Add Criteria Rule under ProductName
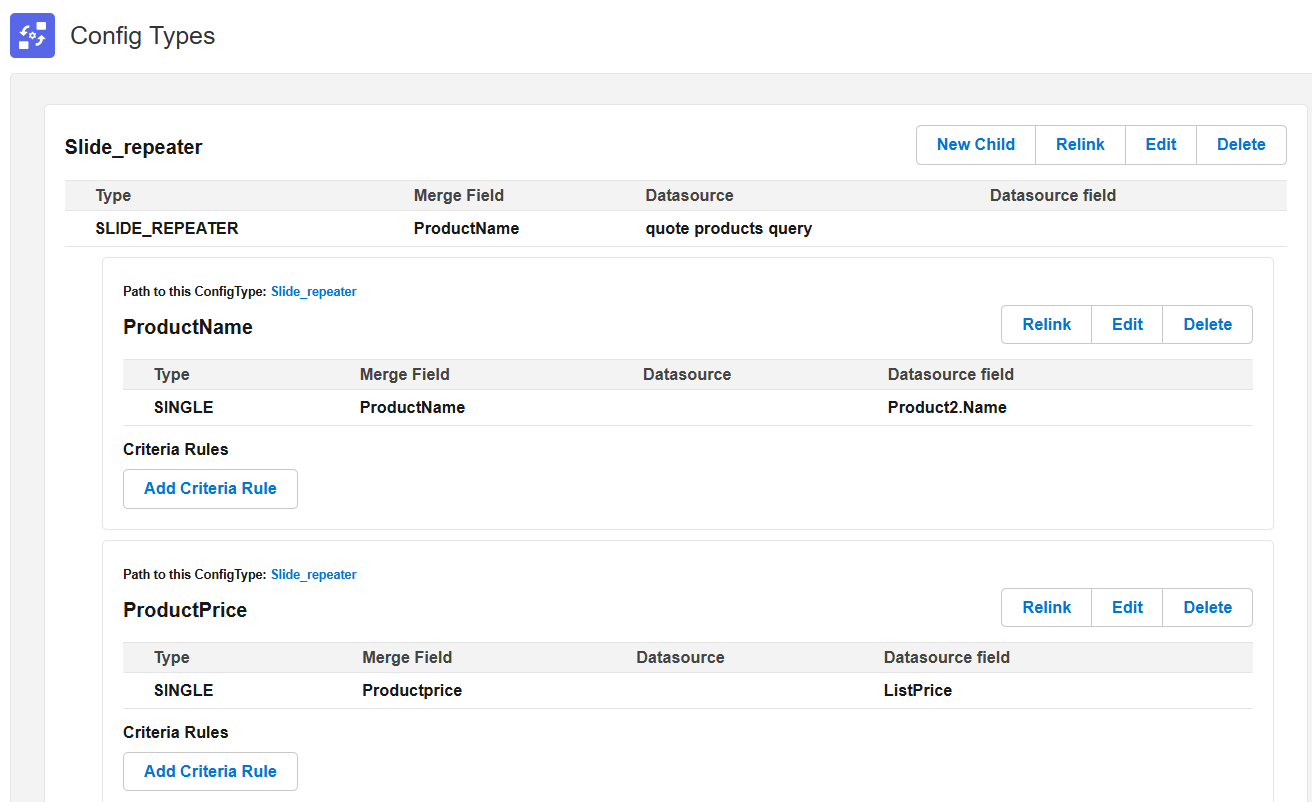This screenshot has width=1312, height=802. (210, 489)
